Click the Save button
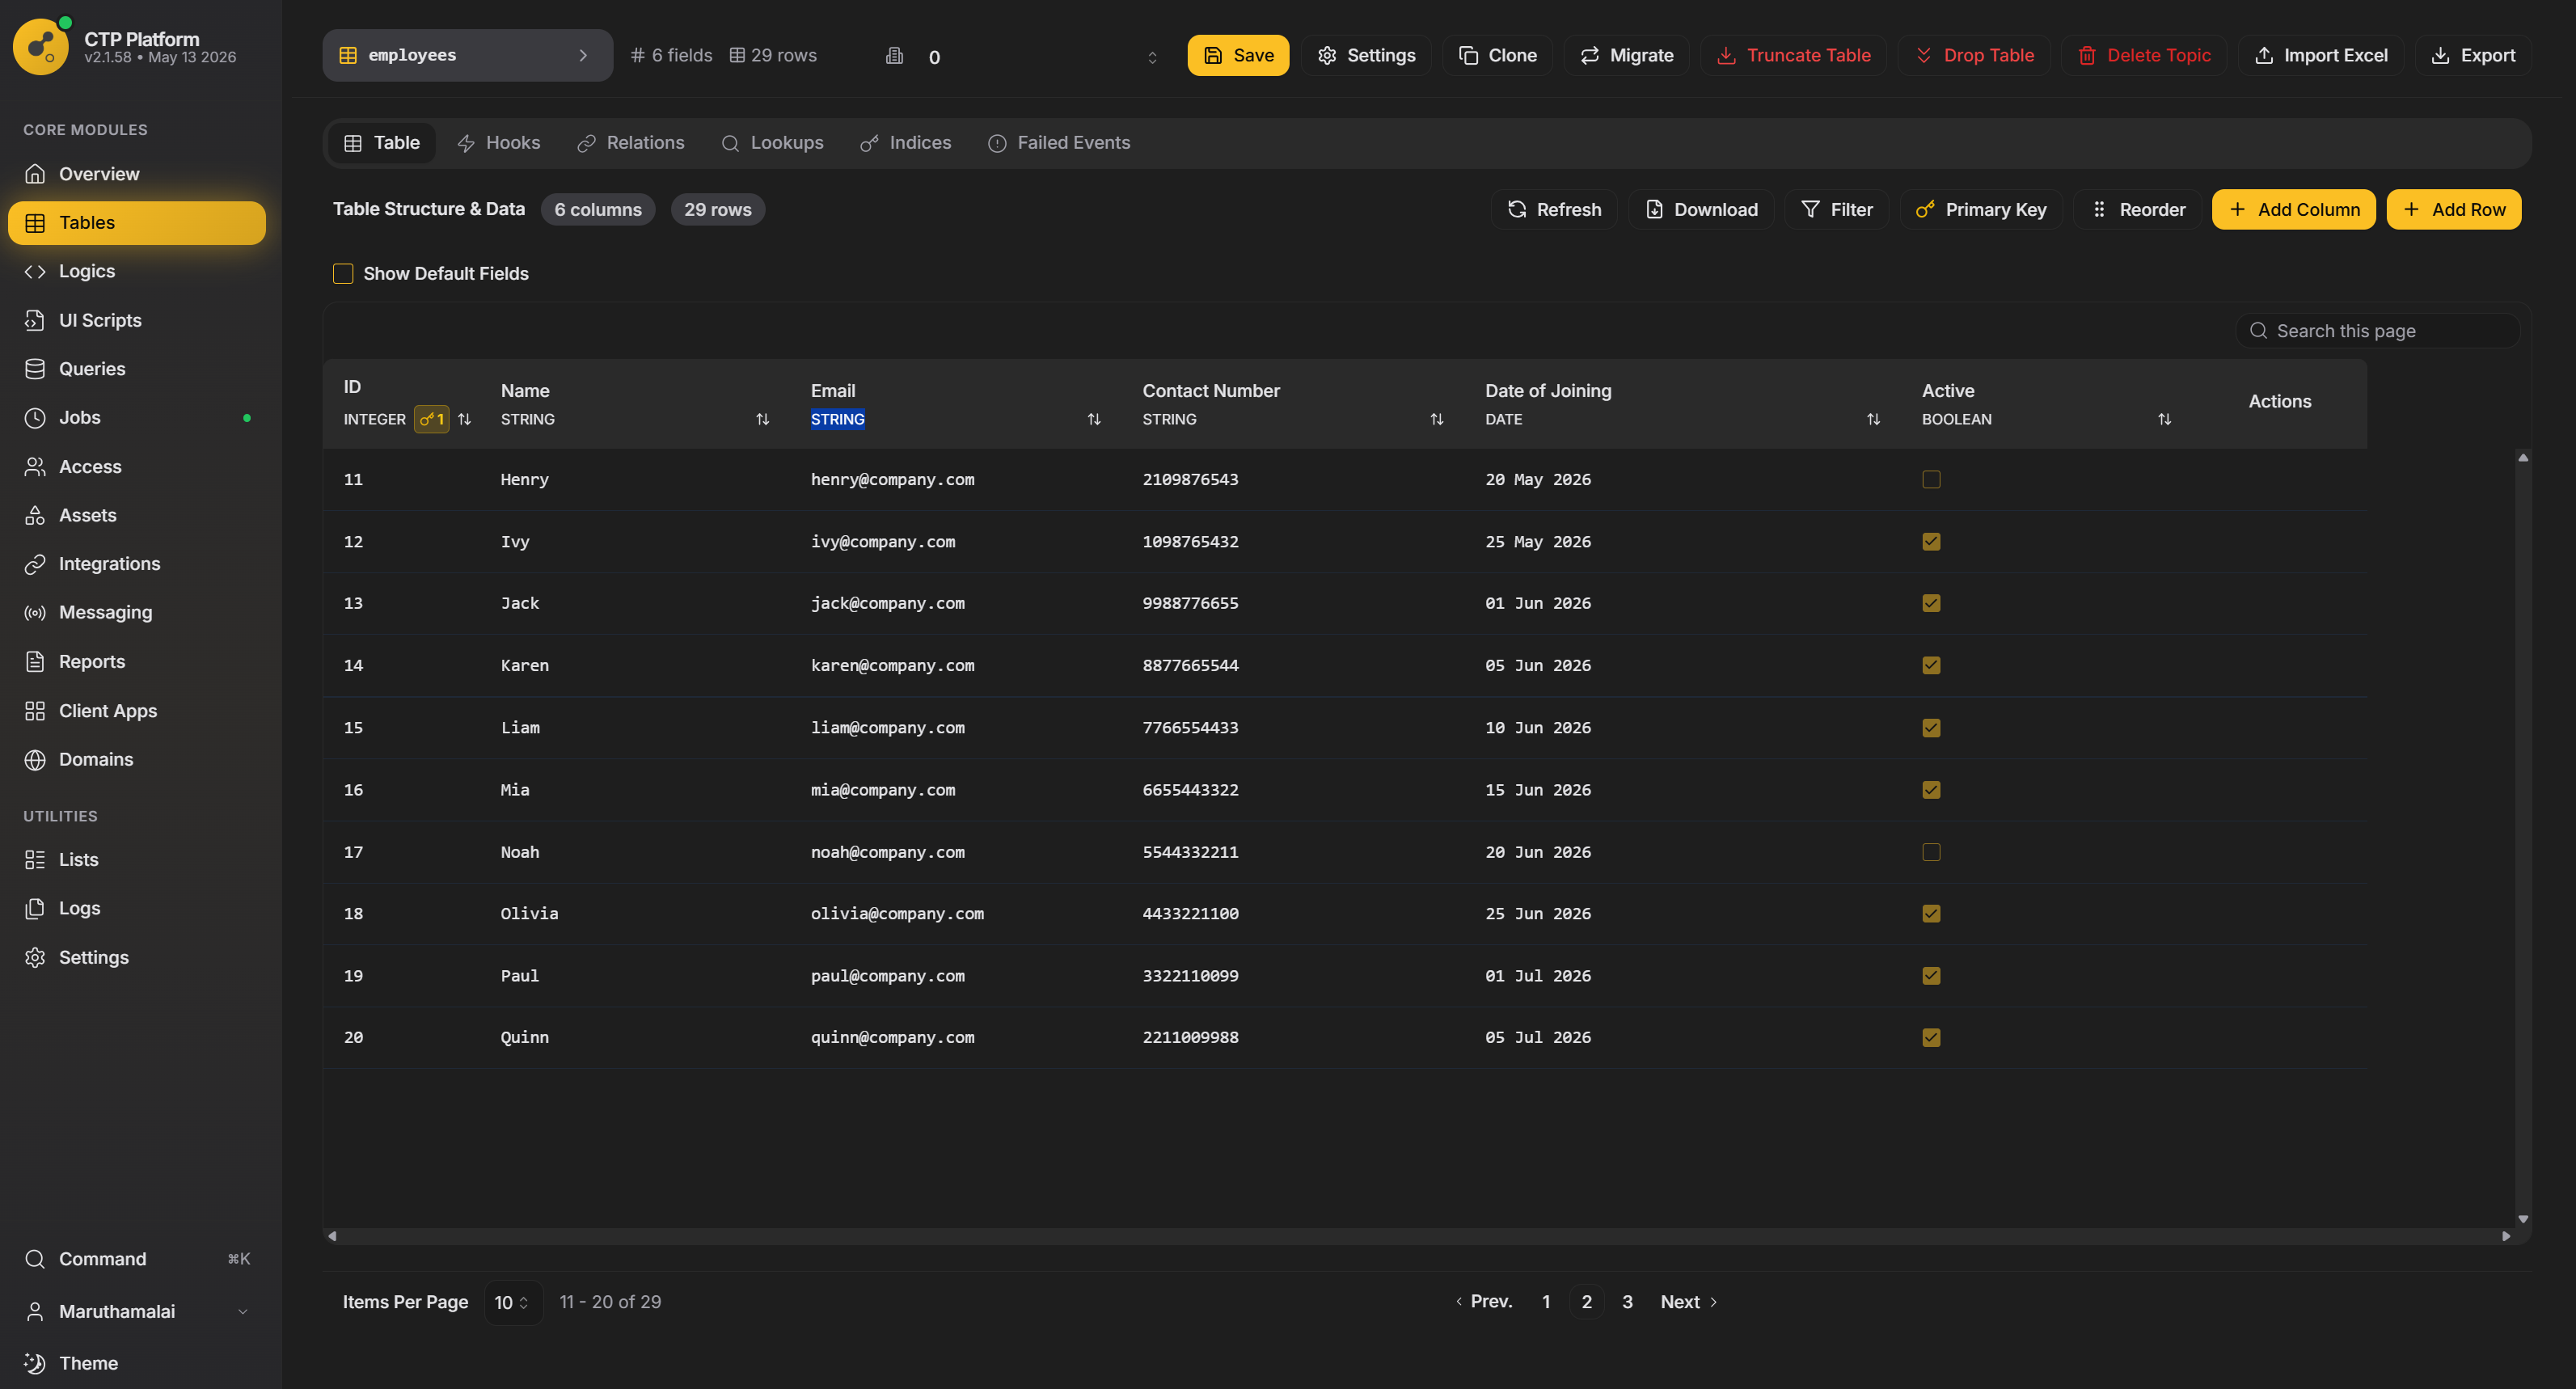 [x=1238, y=55]
